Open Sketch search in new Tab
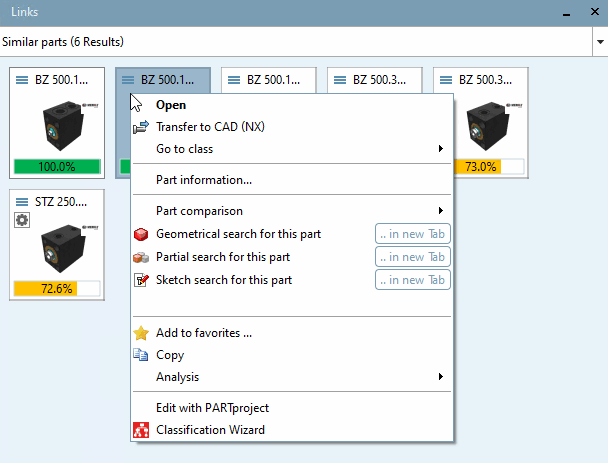Screen dimensions: 608x463 click(413, 280)
